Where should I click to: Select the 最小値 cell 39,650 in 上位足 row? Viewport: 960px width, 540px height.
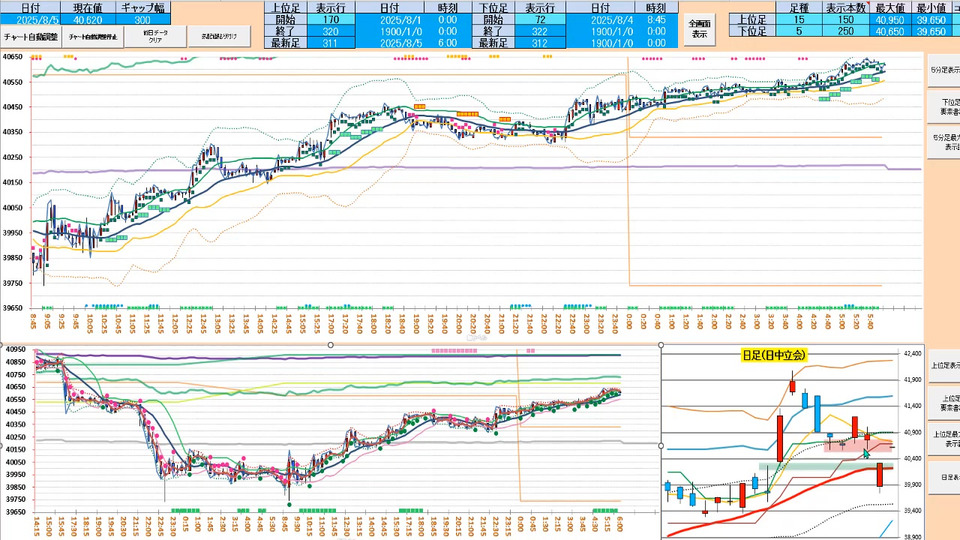(931, 20)
